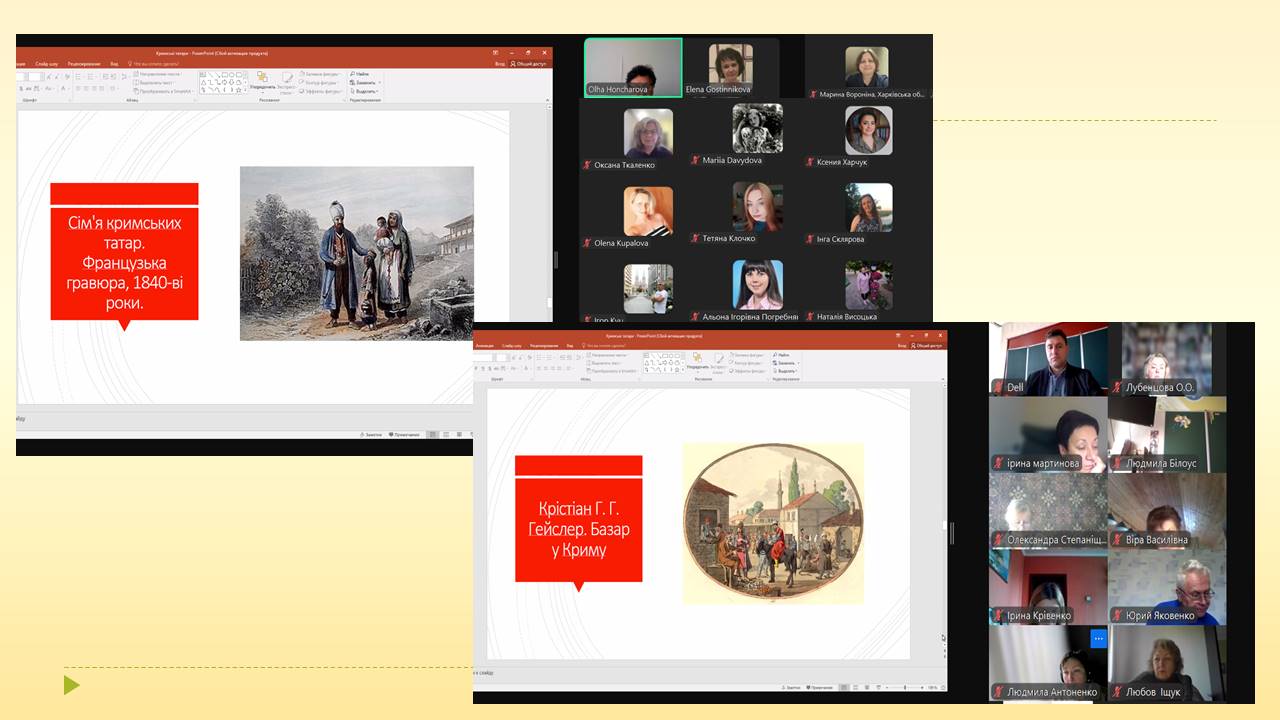Image resolution: width=1280 pixels, height=720 pixels.
Task: Click Упорядочить in the family engraving PowerPoint window
Action: click(x=262, y=82)
